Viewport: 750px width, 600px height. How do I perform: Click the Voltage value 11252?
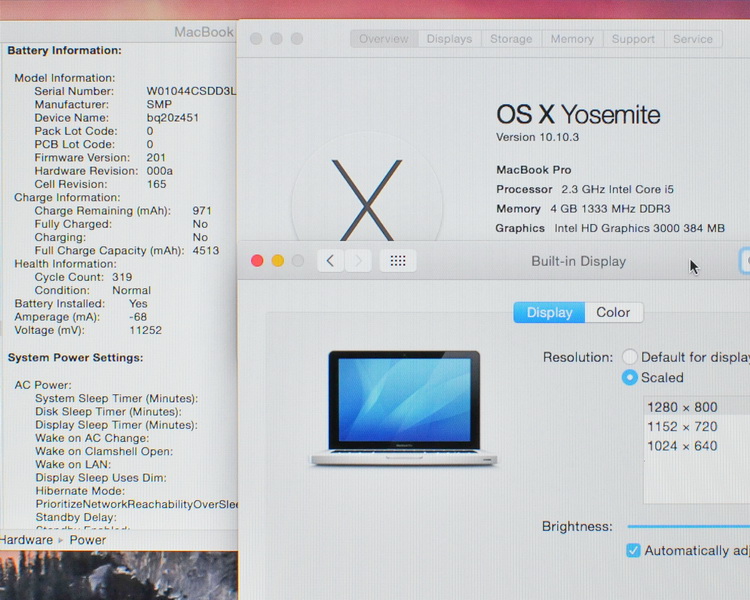pyautogui.click(x=145, y=330)
